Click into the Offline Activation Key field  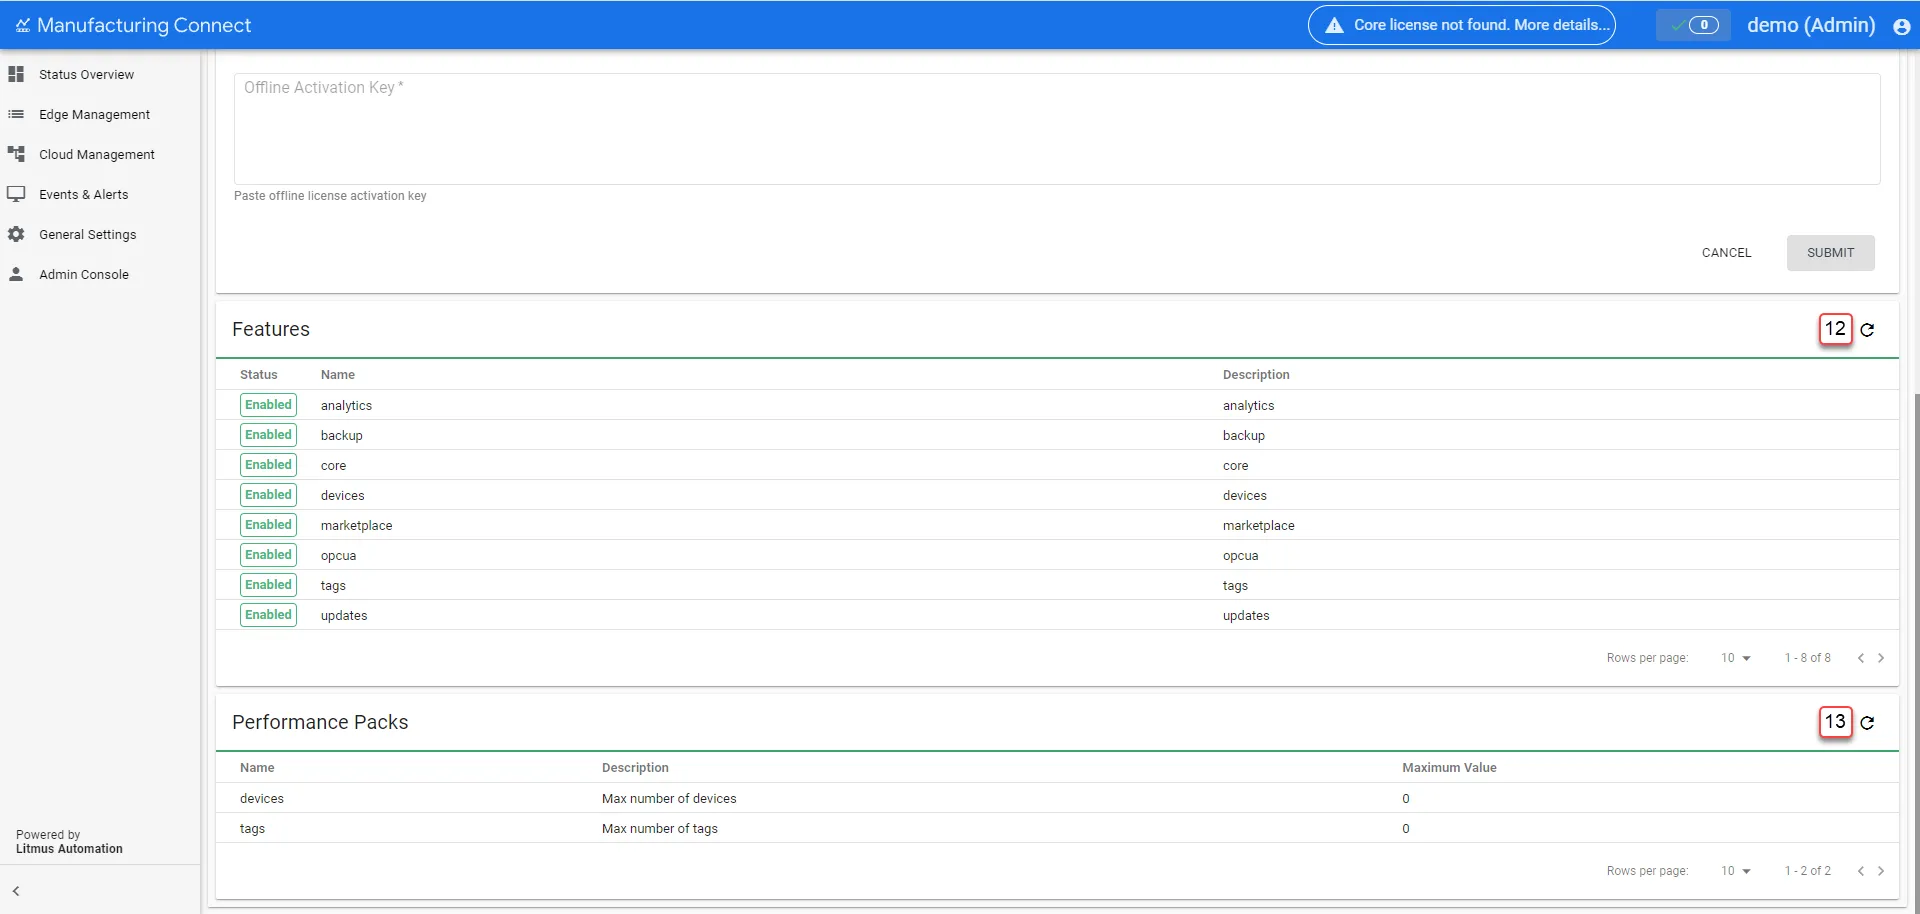click(1057, 129)
